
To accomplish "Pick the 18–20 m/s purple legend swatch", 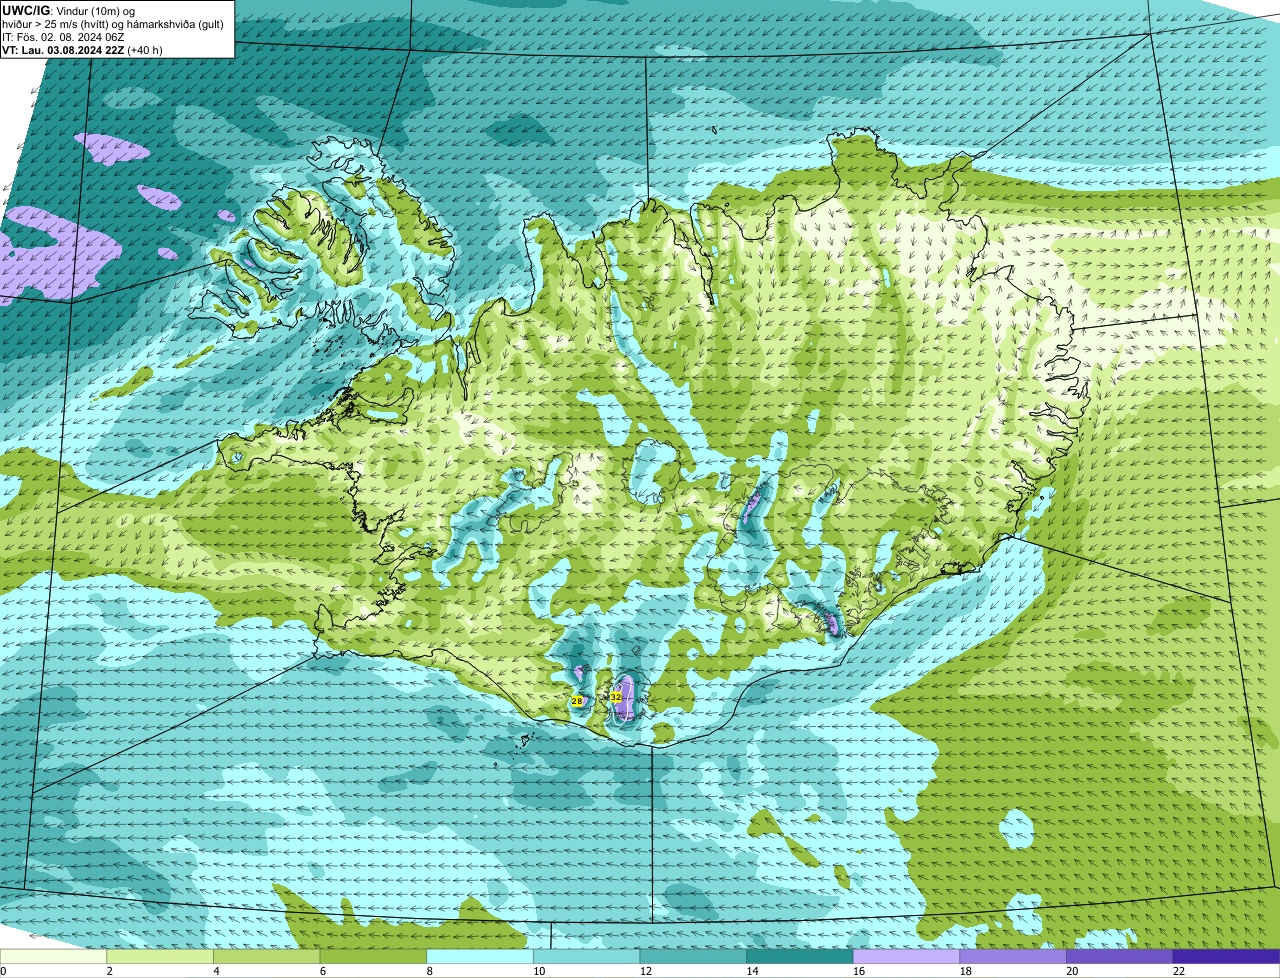I will coord(1013,956).
